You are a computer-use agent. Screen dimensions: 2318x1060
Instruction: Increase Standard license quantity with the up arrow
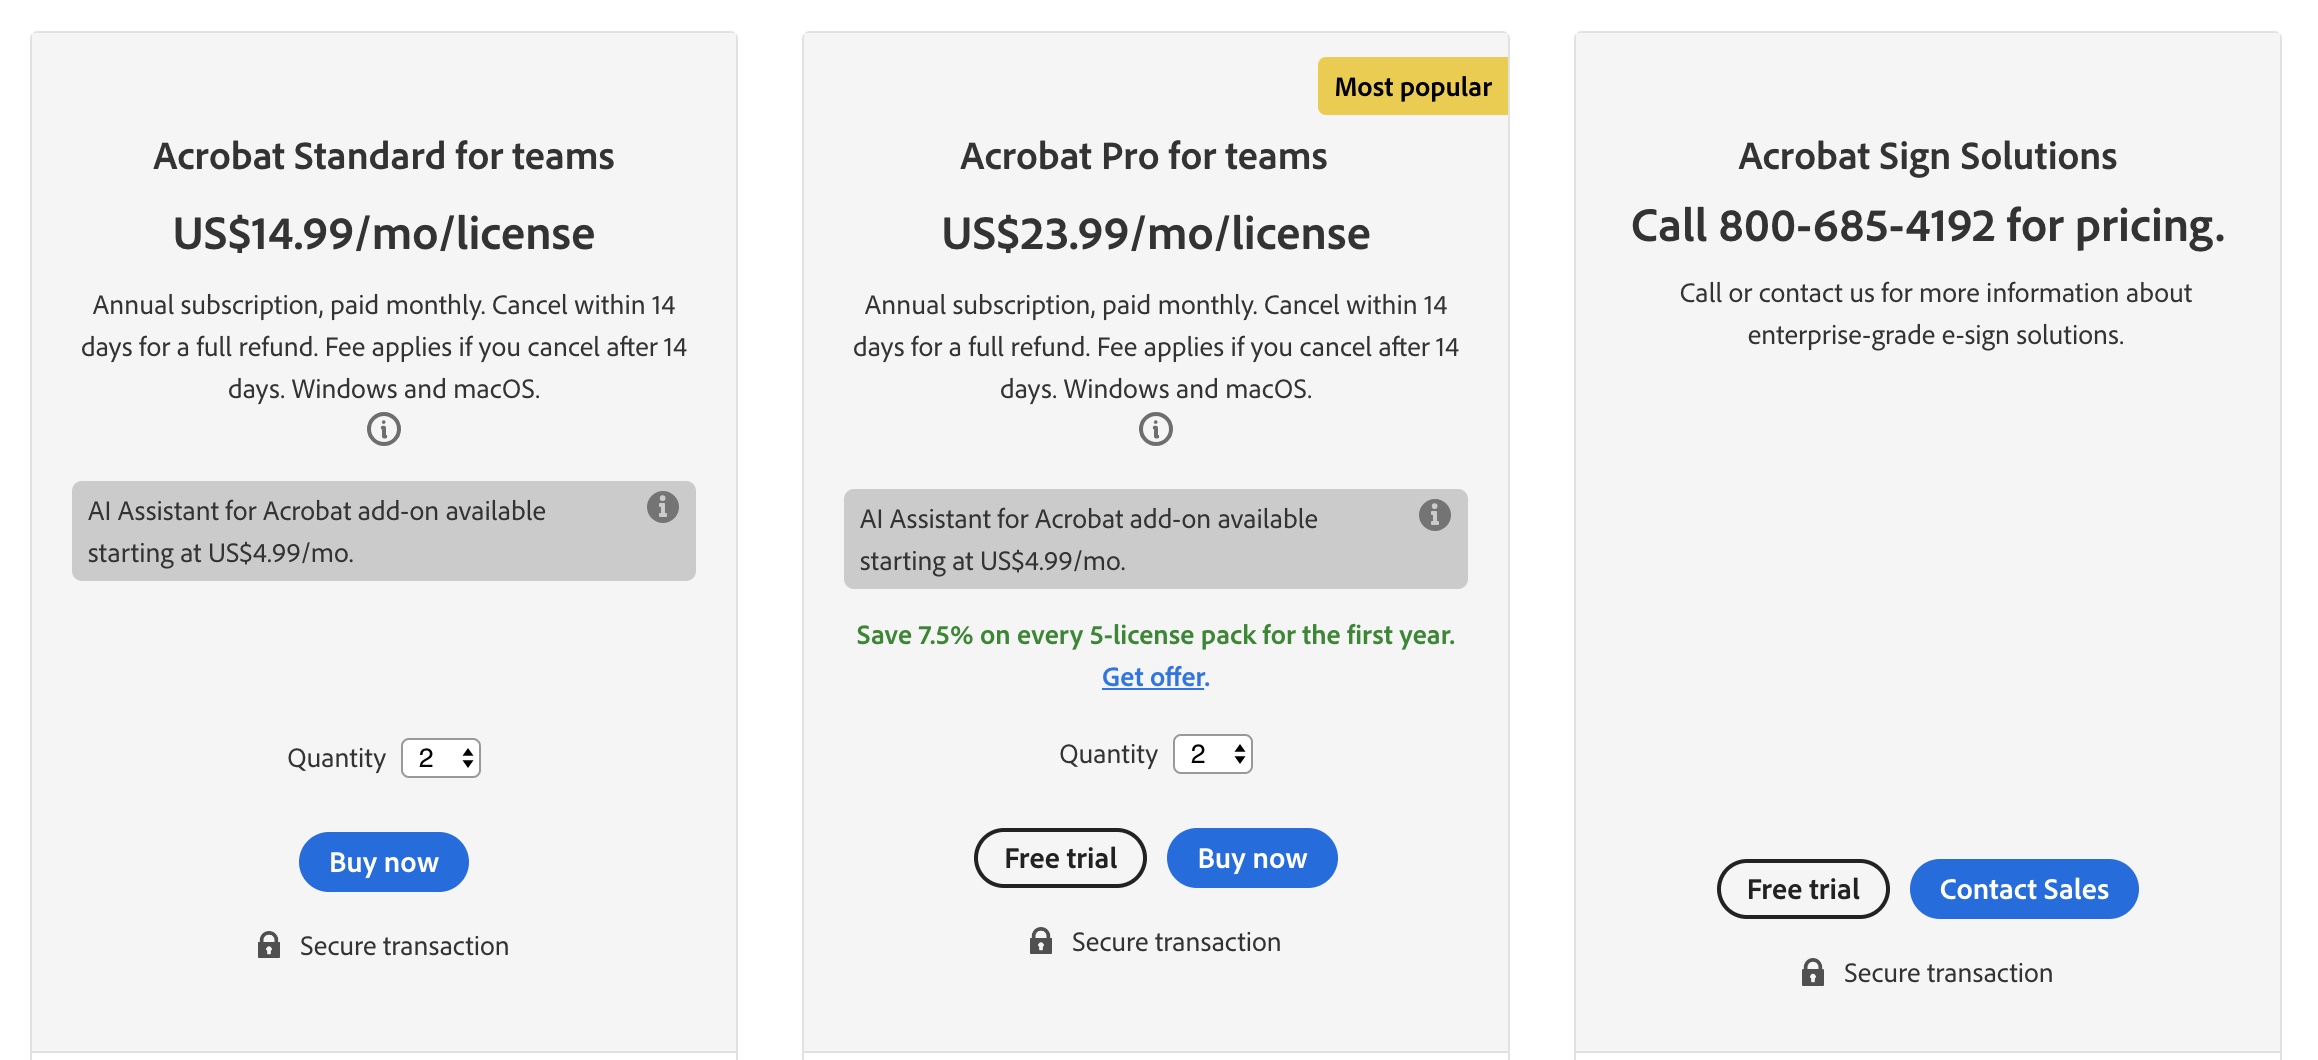(466, 750)
